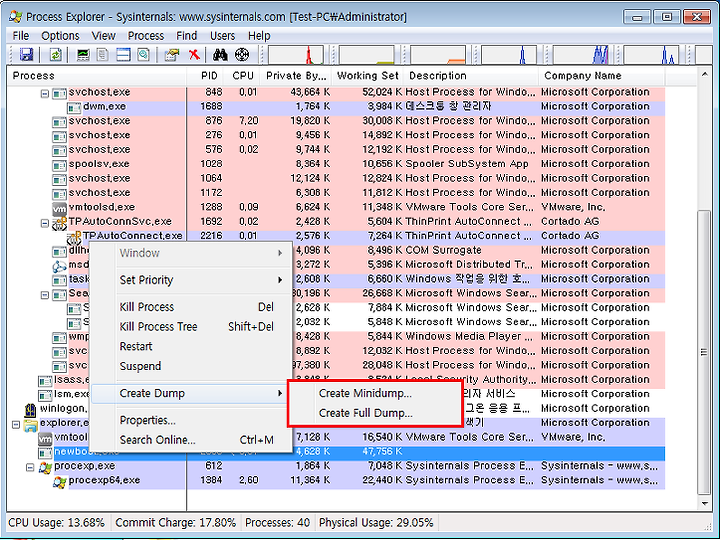Click the yellow commit history mini graph
Image resolution: width=720 pixels, height=540 pixels.
pyautogui.click(x=366, y=55)
